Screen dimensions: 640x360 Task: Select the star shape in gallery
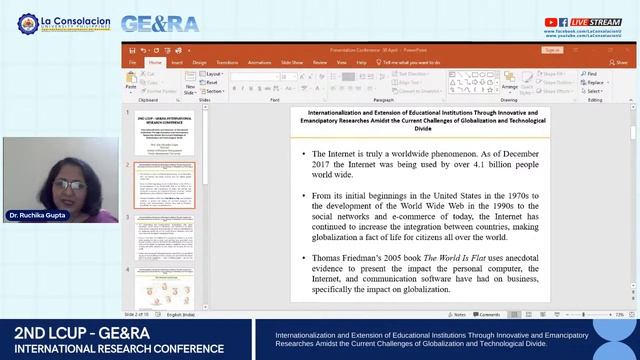[490, 90]
